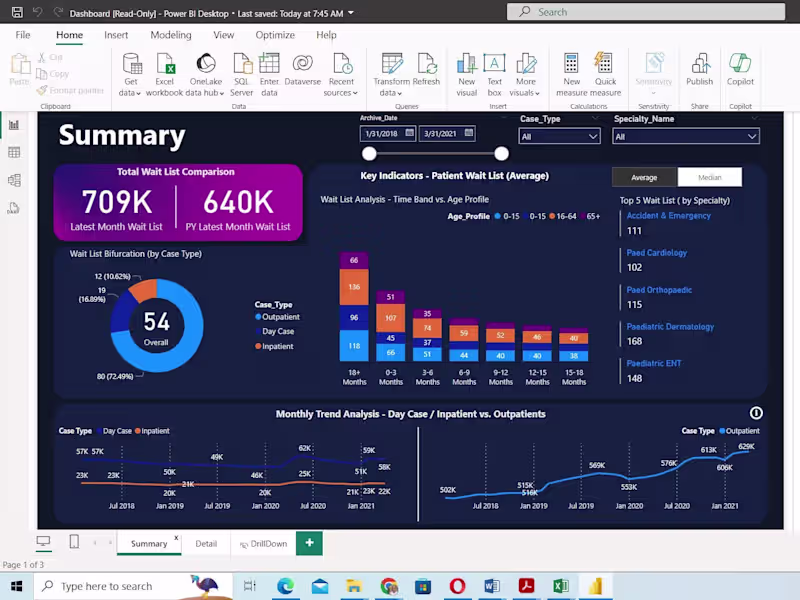The image size is (800, 600).
Task: Create a Quick measure
Action: 607,70
